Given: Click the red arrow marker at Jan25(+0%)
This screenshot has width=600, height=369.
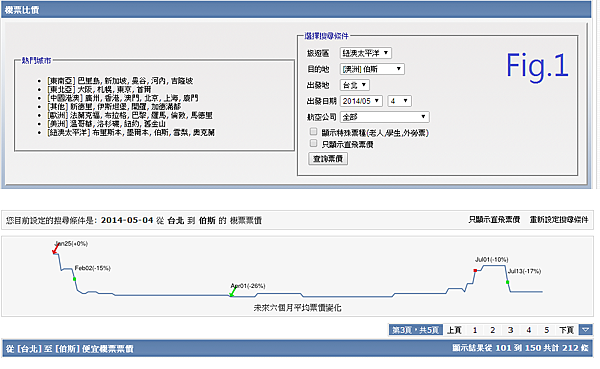Looking at the screenshot, I should click(x=55, y=249).
